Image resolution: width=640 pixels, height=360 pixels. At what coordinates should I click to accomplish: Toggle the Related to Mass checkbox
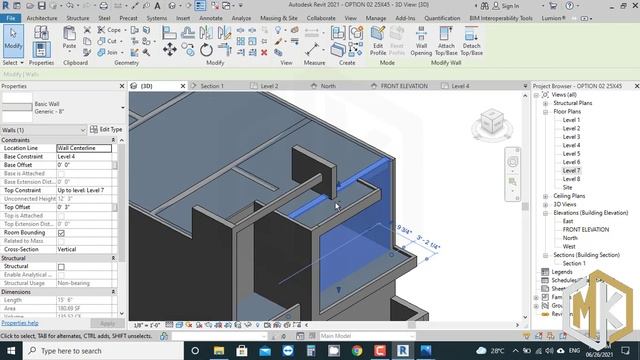[x=61, y=241]
